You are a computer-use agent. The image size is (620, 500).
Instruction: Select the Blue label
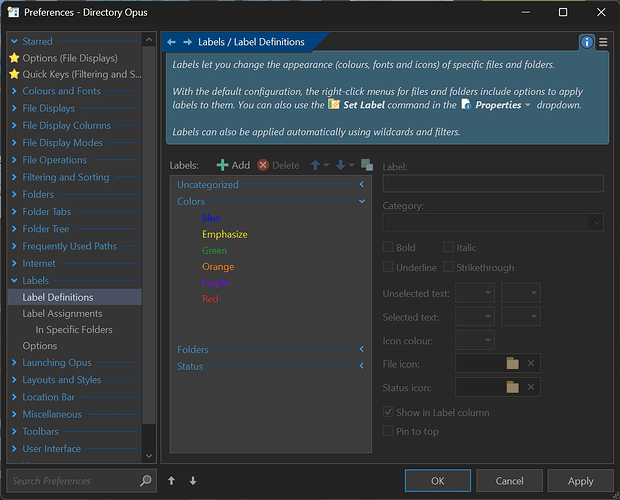pos(211,218)
